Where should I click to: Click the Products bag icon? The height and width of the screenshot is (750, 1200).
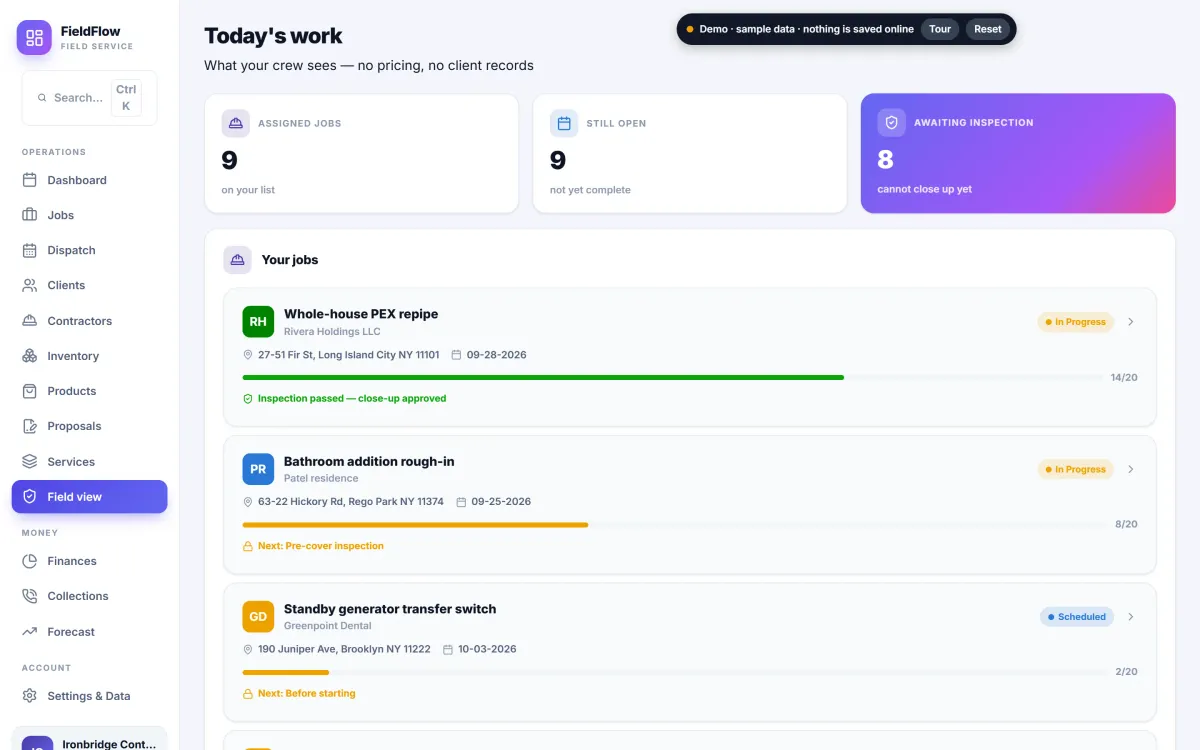(x=30, y=391)
